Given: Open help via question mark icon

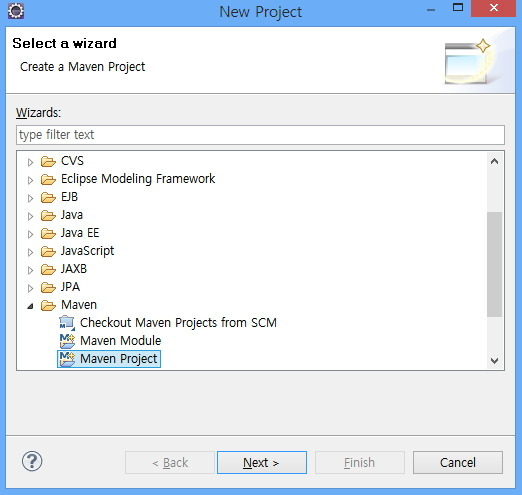Looking at the screenshot, I should point(32,462).
